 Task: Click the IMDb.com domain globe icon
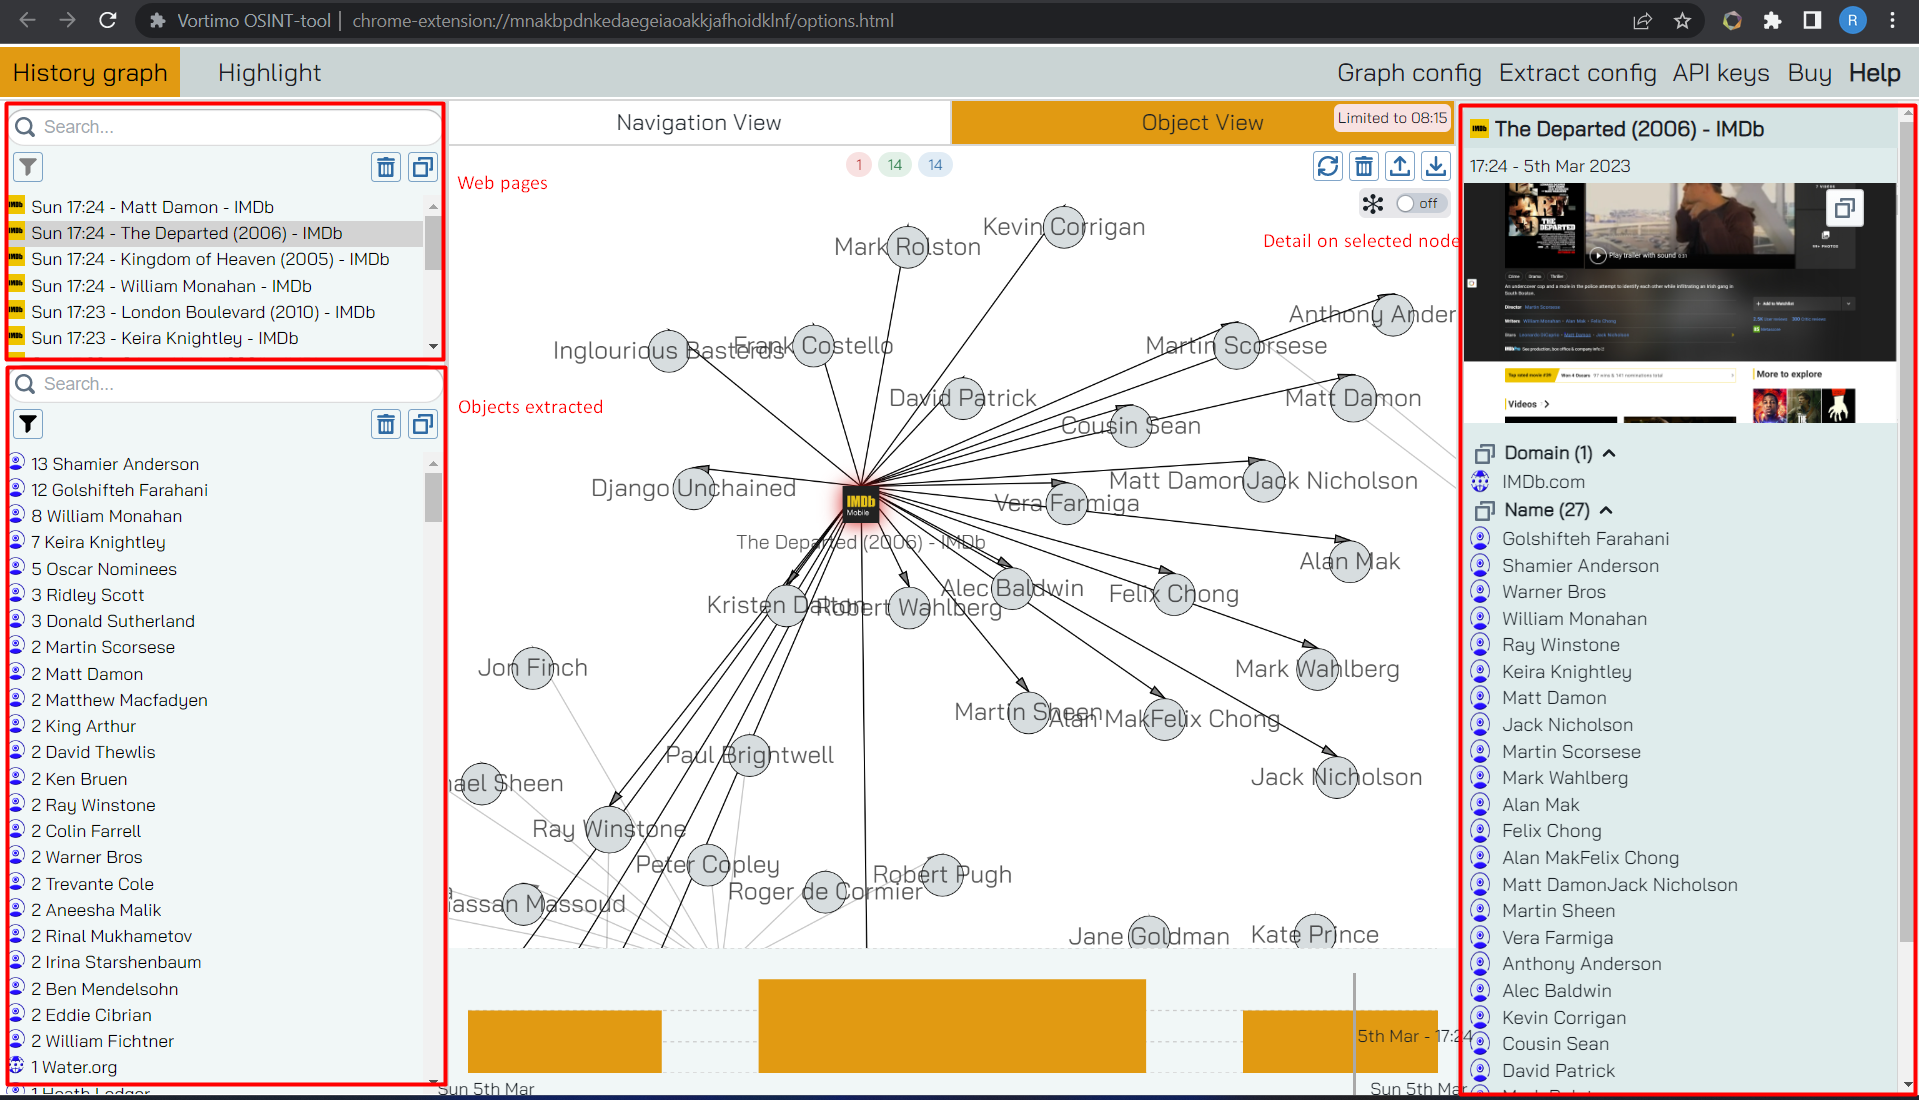1481,482
